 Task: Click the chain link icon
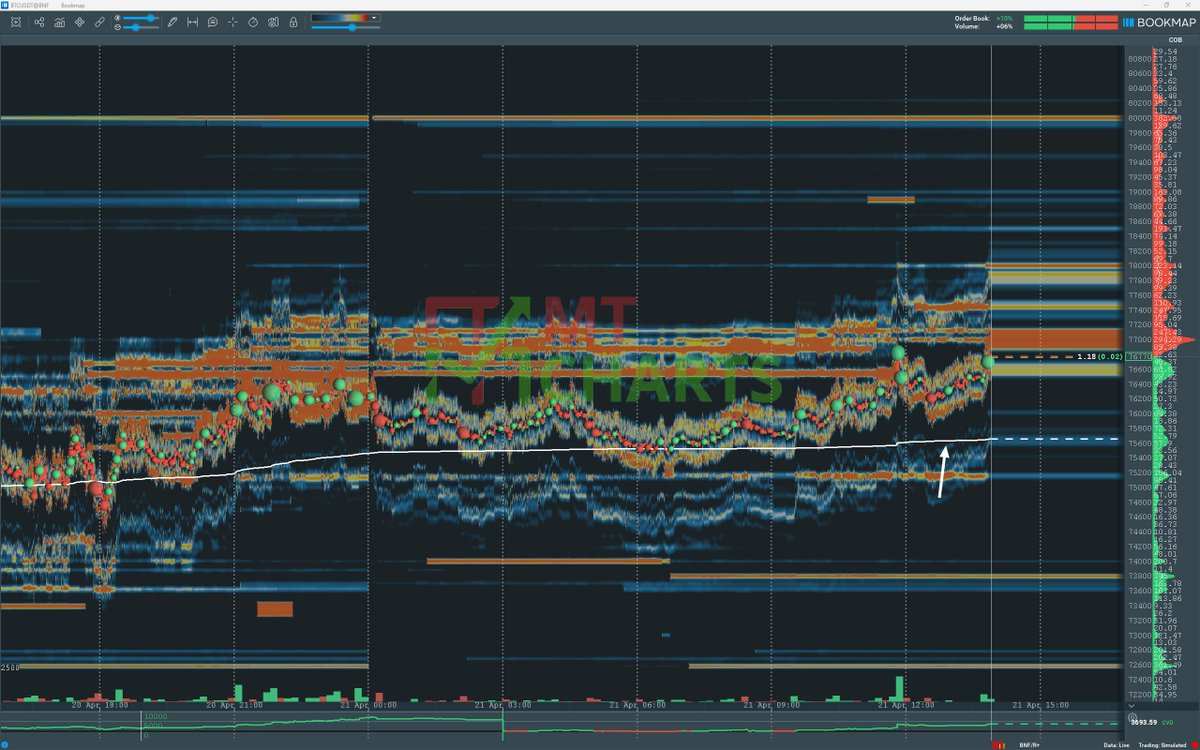tap(100, 21)
